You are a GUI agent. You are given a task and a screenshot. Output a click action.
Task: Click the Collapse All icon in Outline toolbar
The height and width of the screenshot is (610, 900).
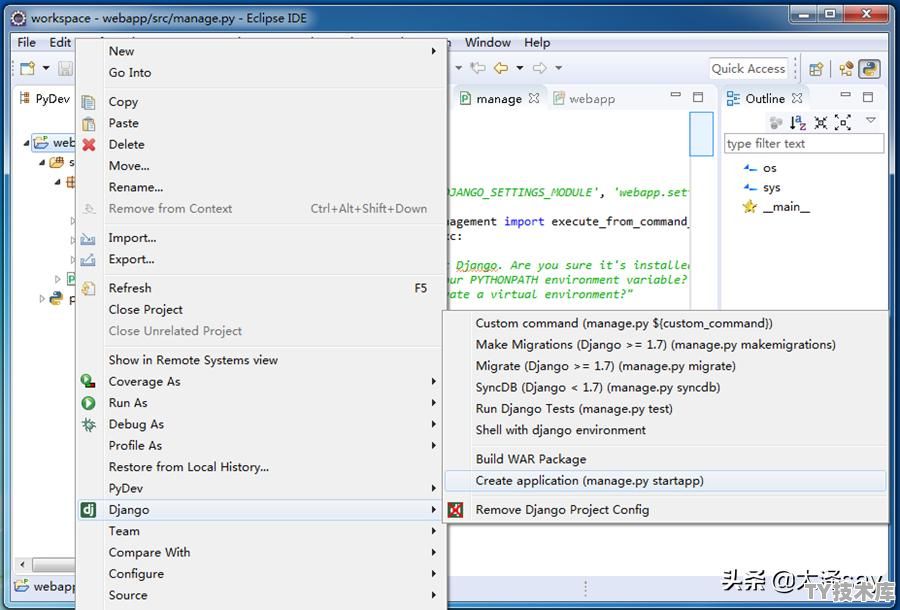[x=821, y=122]
